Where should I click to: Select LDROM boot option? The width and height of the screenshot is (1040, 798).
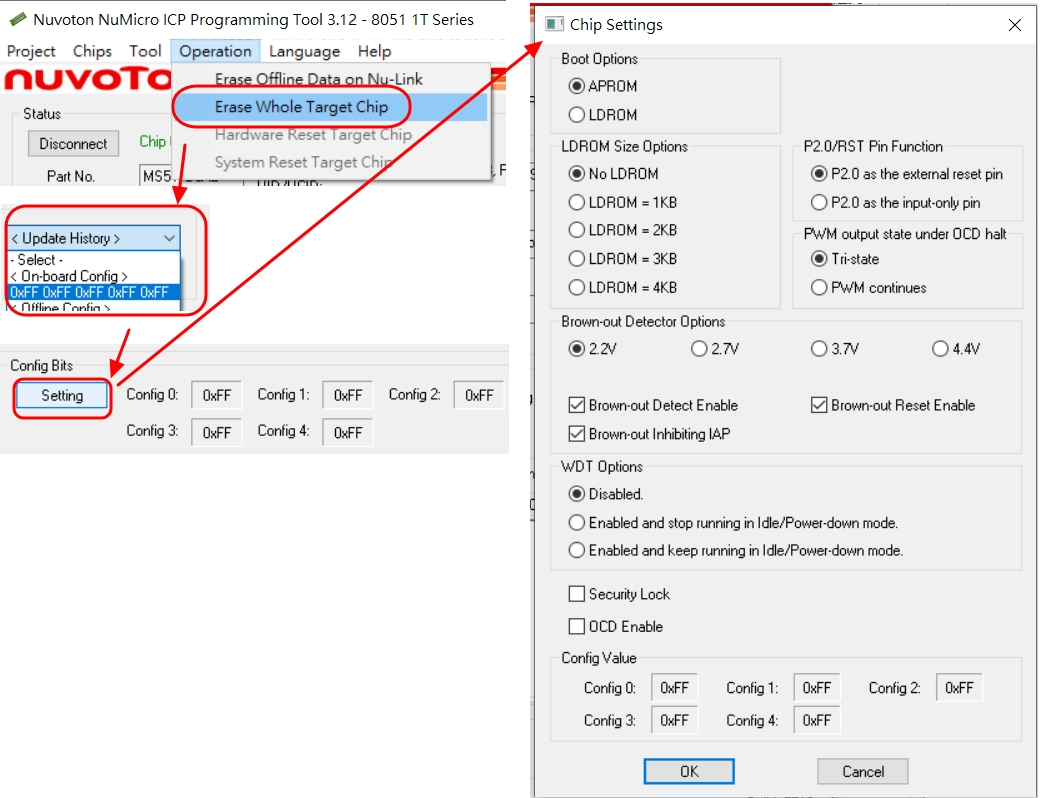coord(603,115)
